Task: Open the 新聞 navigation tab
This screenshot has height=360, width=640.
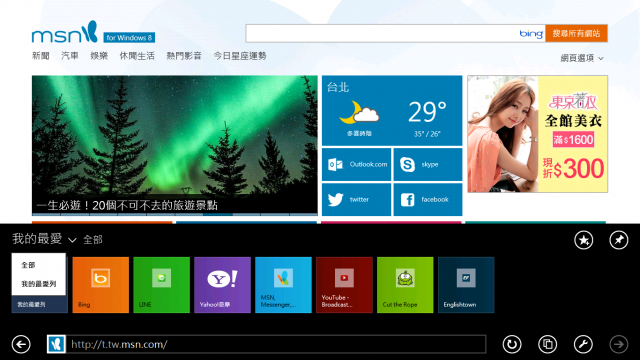Action: [41, 56]
